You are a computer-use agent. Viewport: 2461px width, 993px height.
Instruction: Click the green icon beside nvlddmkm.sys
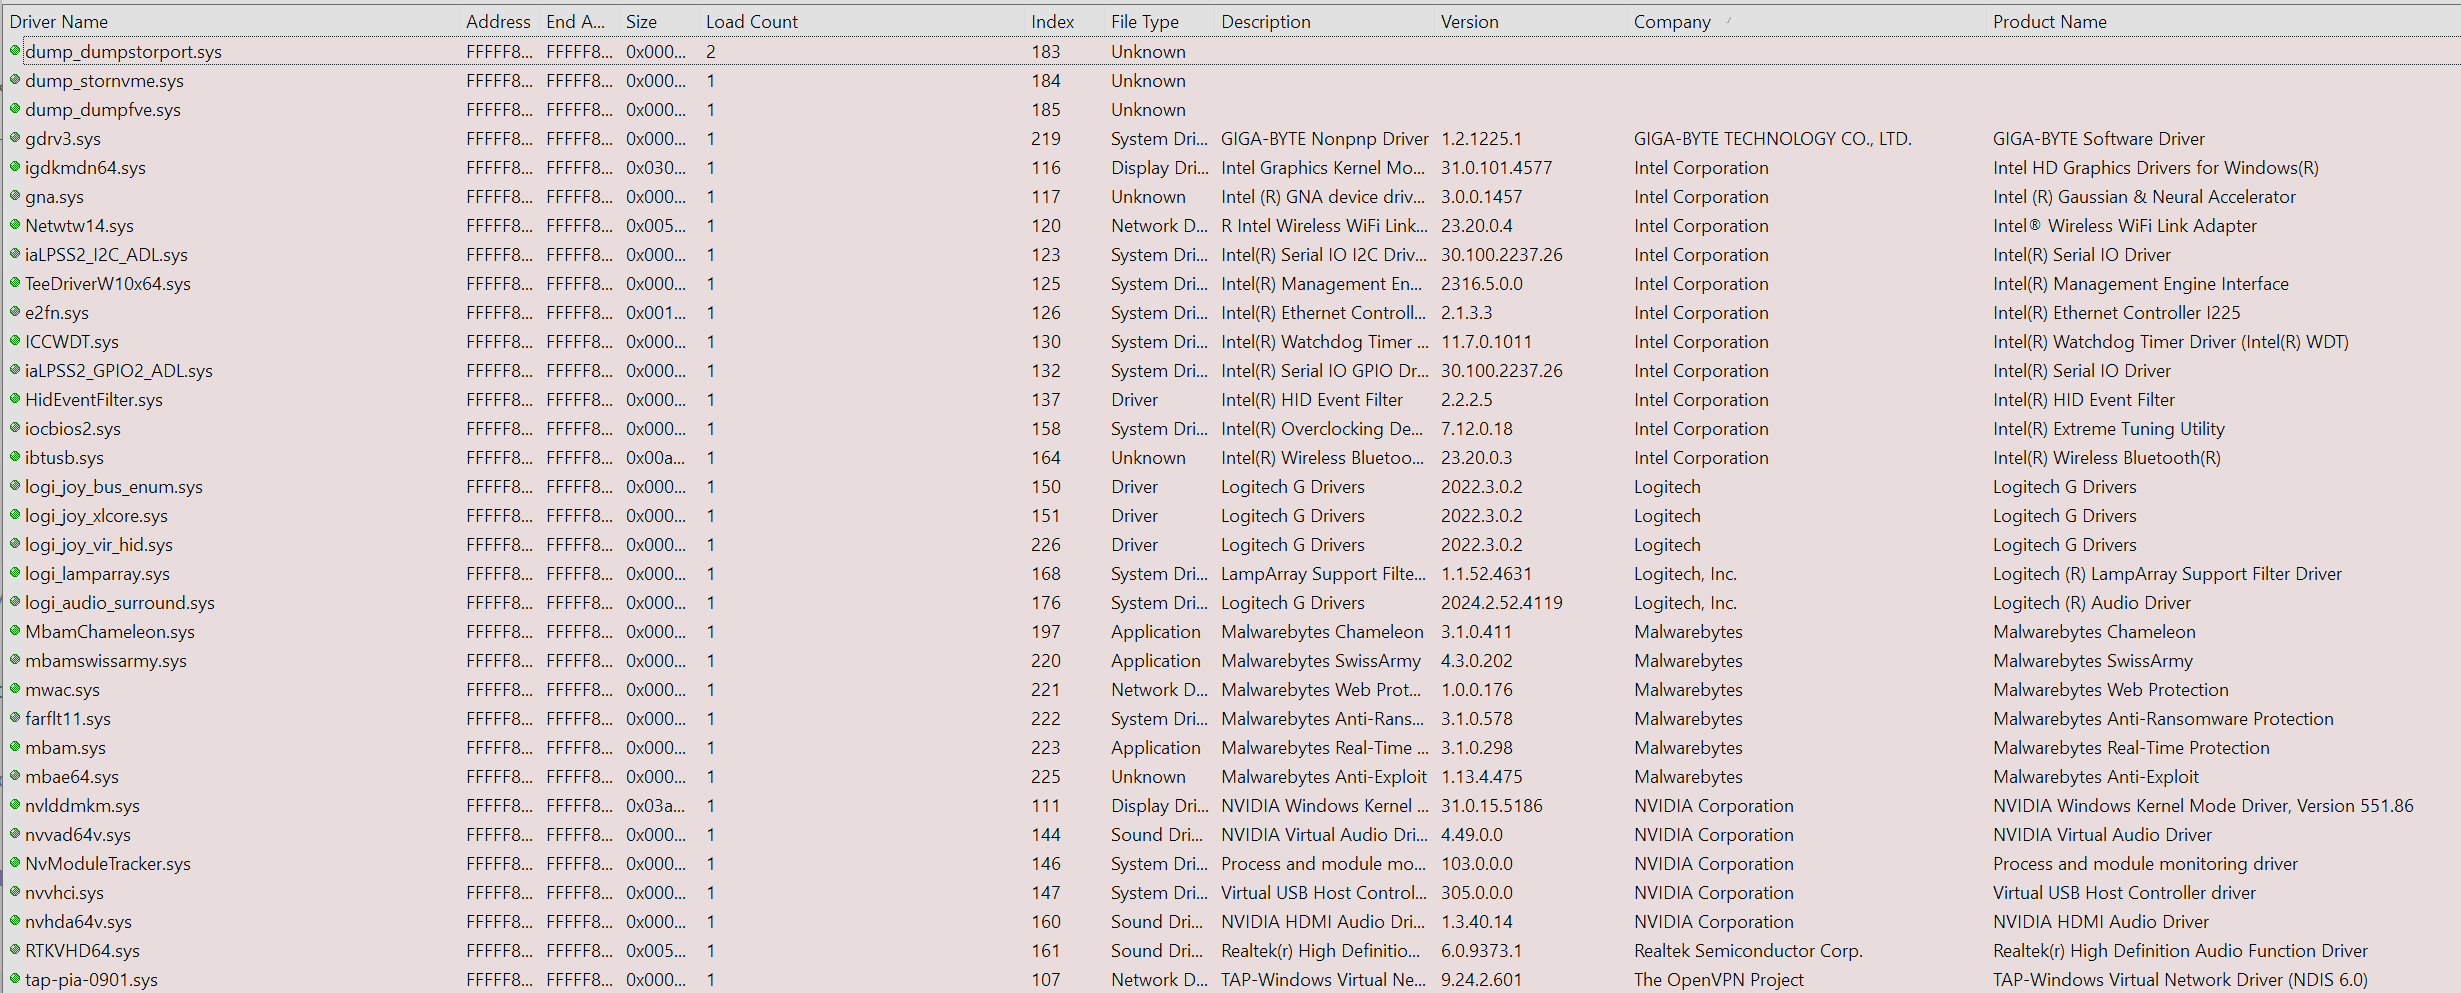point(15,804)
